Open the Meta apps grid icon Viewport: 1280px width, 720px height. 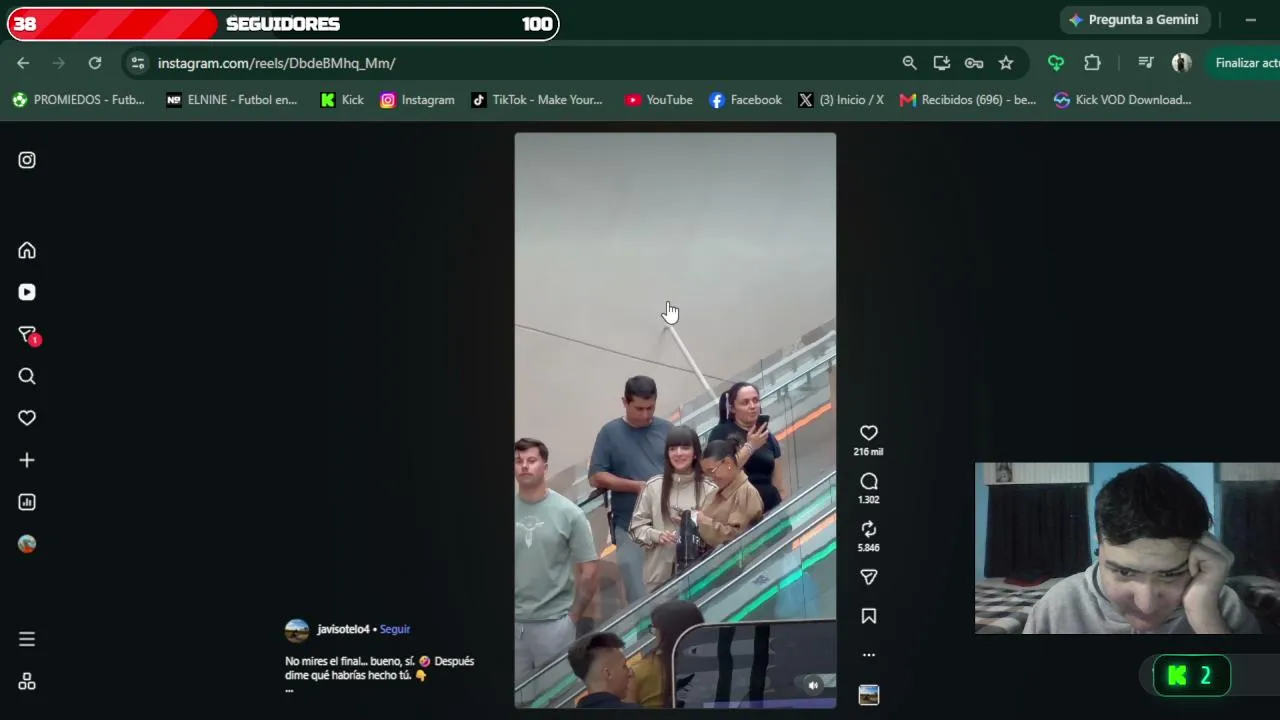(27, 681)
